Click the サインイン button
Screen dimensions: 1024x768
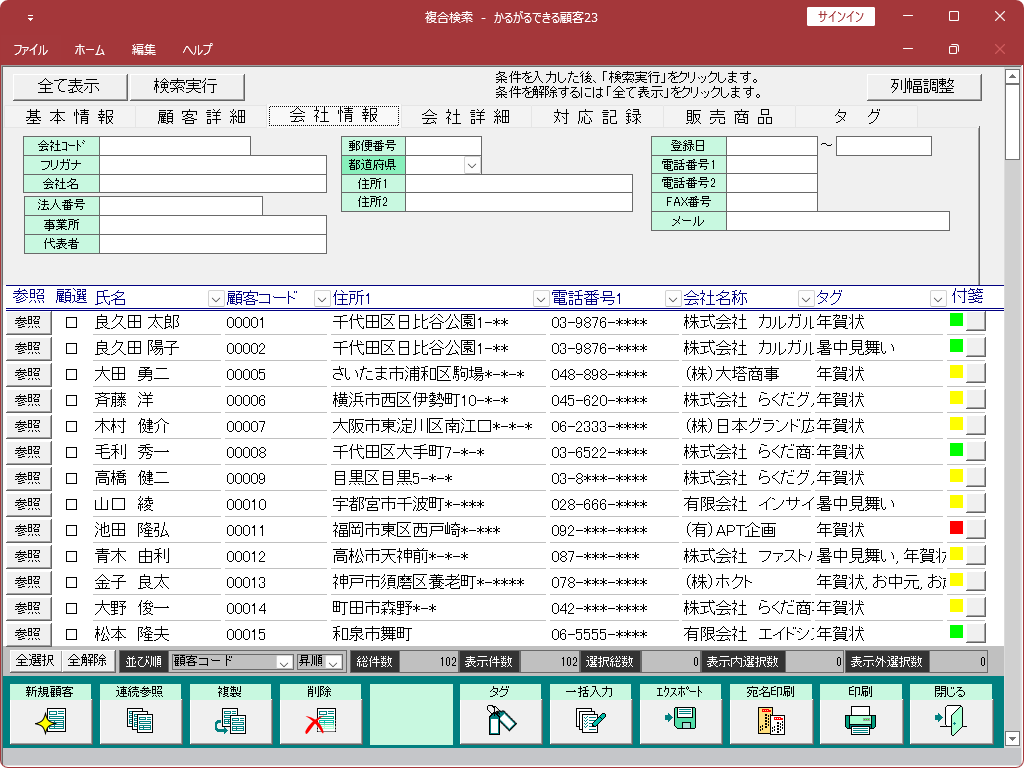(840, 17)
